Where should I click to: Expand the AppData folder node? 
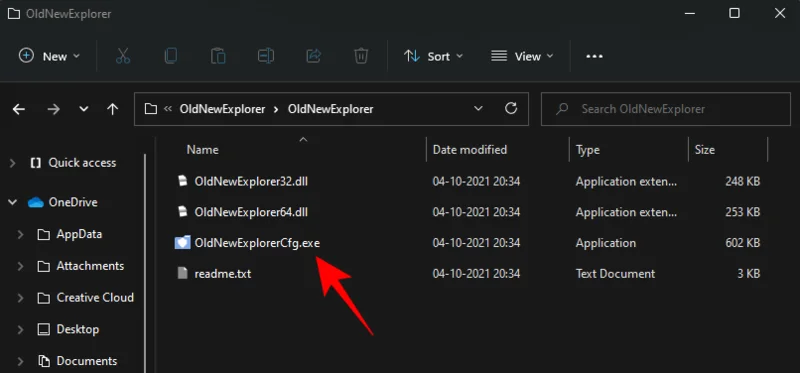point(20,234)
